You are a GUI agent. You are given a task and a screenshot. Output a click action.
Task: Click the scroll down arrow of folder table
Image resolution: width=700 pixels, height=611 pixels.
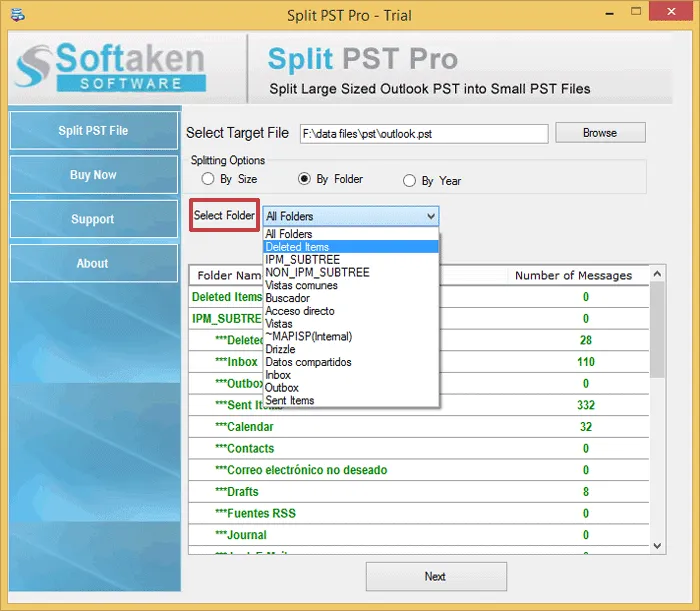(657, 545)
